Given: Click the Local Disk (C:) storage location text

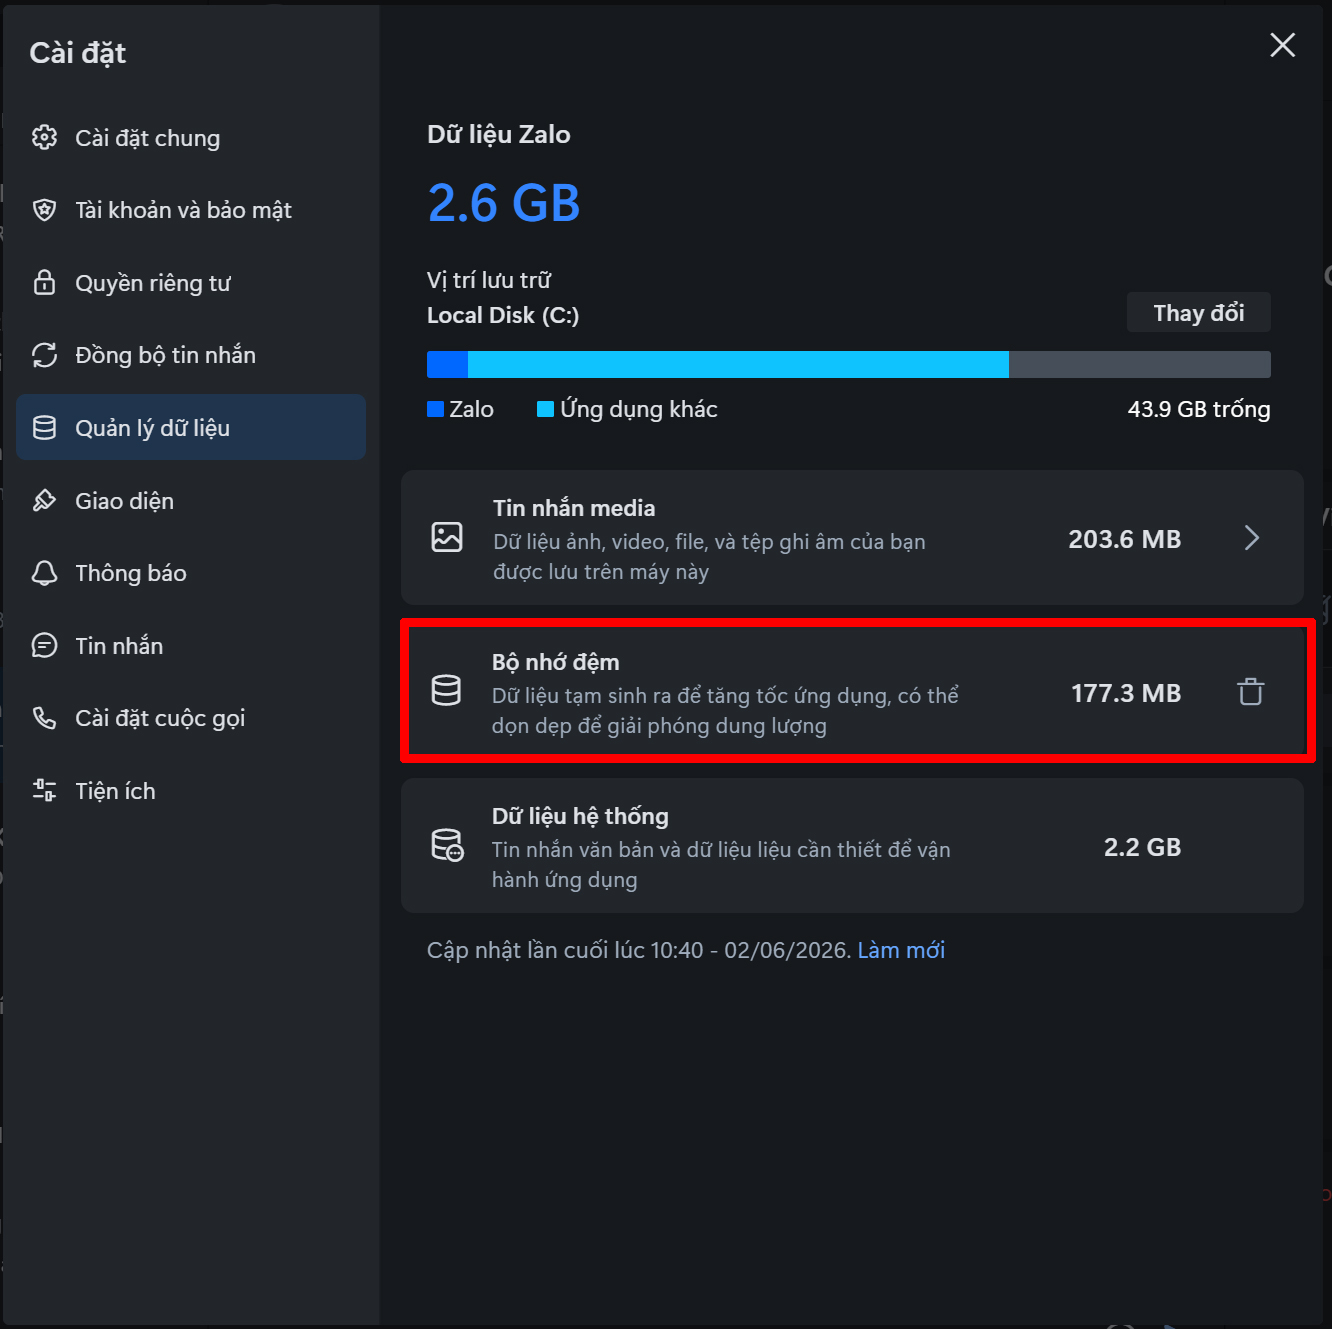Looking at the screenshot, I should [x=503, y=315].
